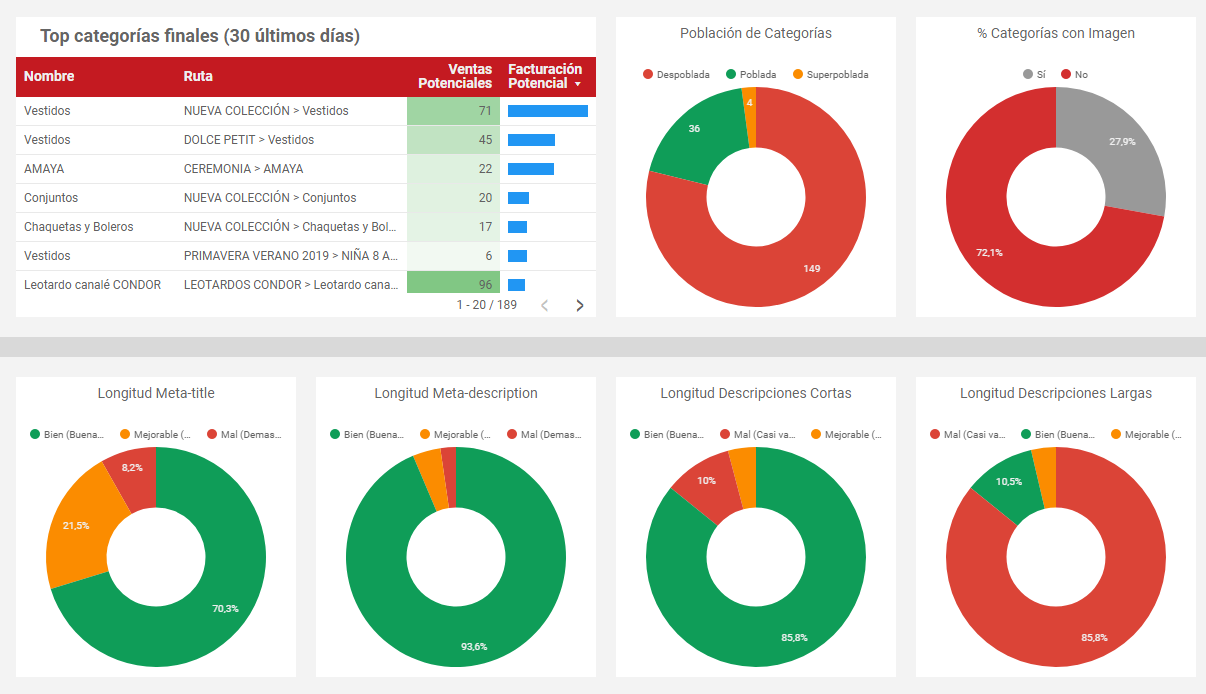Toggle the Mal legend in Longitud Meta-description

click(545, 434)
